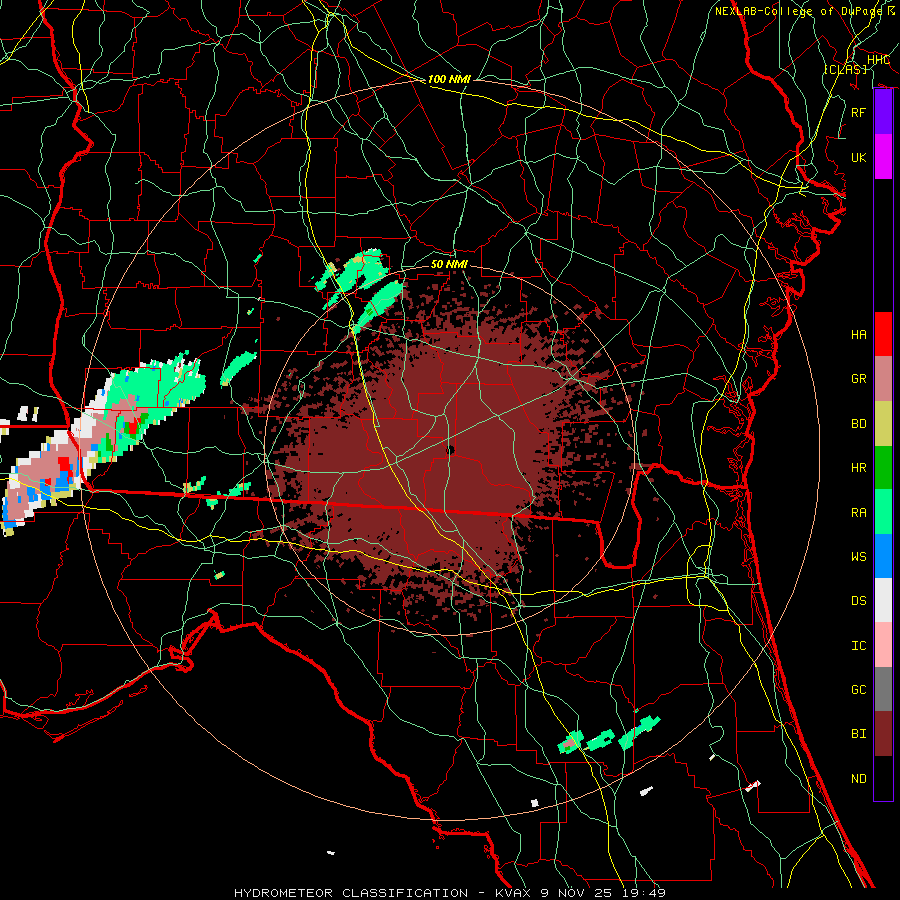Click the 'WS' legend label
This screenshot has height=900, width=900.
pos(858,557)
